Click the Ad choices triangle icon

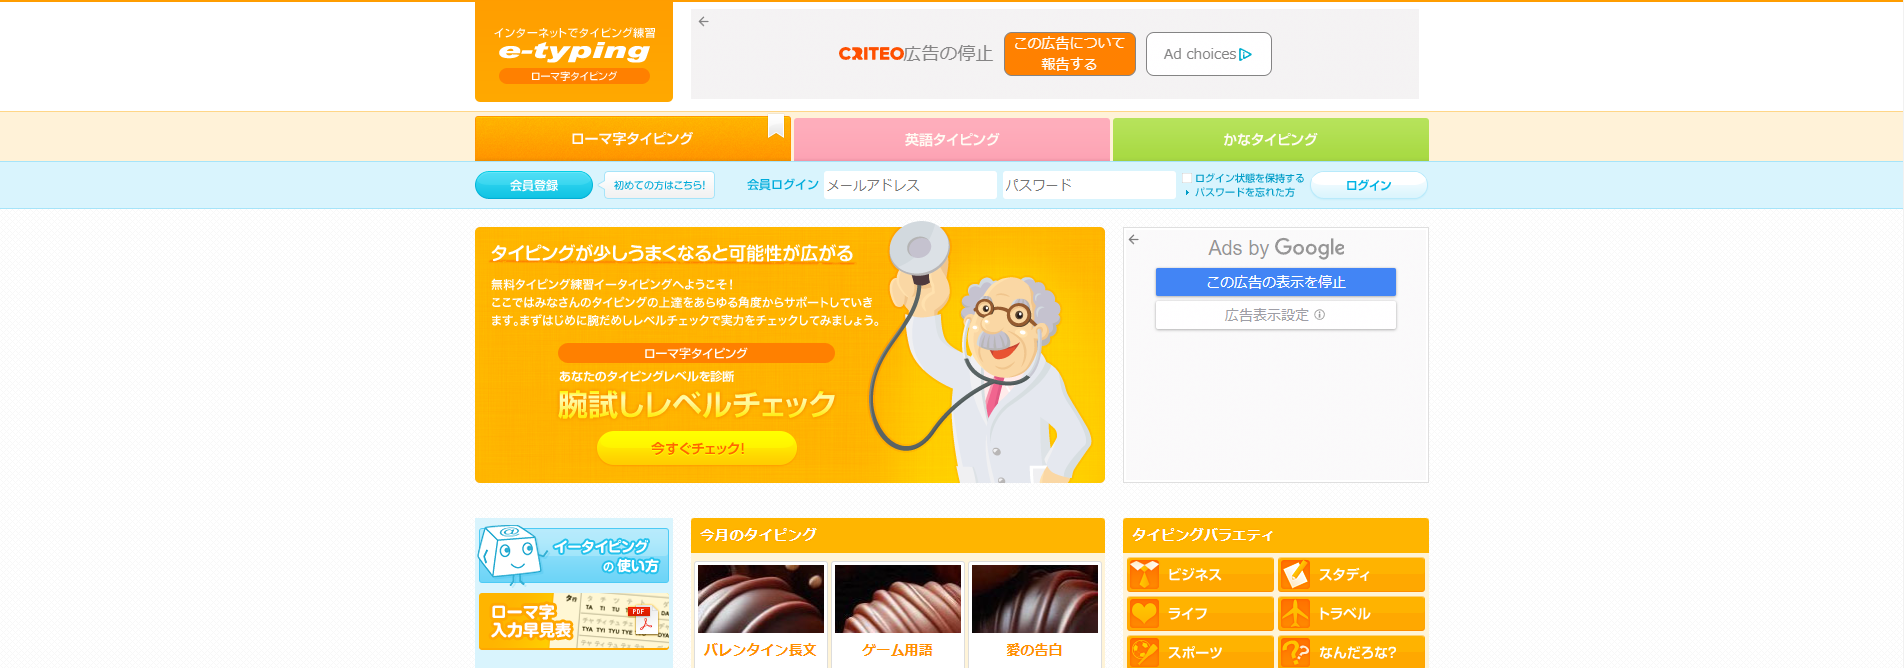pos(1246,55)
